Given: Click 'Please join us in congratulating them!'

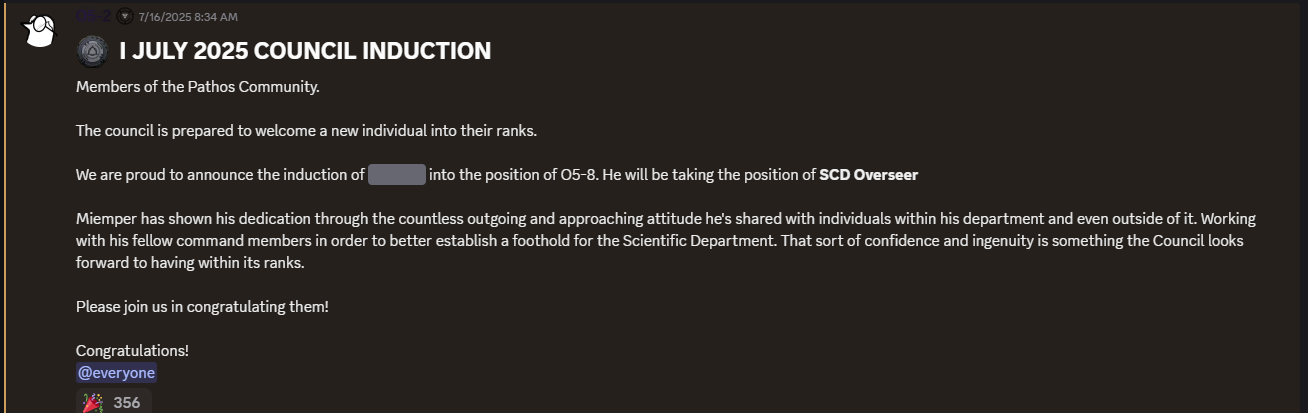Looking at the screenshot, I should pos(202,307).
